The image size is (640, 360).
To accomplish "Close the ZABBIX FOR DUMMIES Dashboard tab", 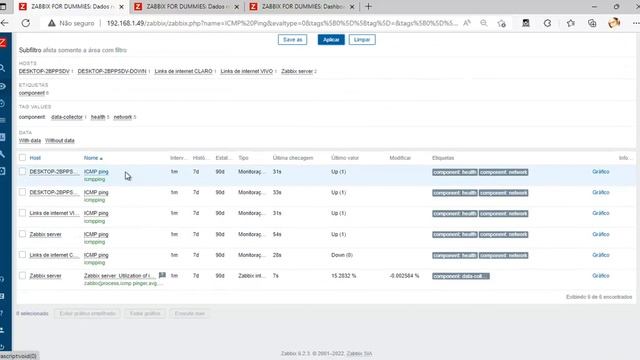I will point(352,7).
